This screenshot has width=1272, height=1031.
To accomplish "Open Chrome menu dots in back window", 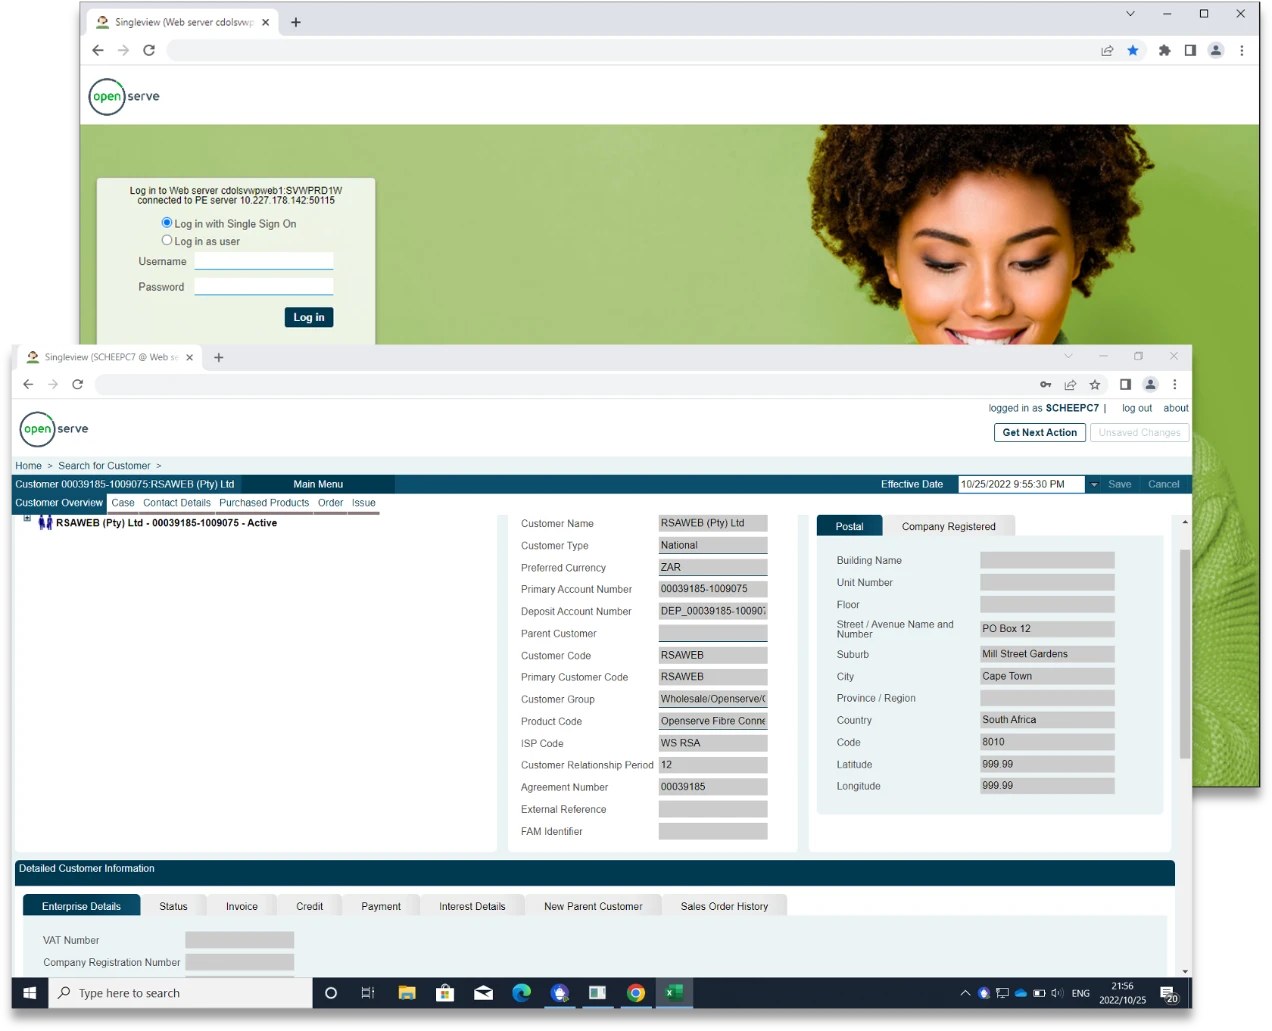I will click(1242, 50).
